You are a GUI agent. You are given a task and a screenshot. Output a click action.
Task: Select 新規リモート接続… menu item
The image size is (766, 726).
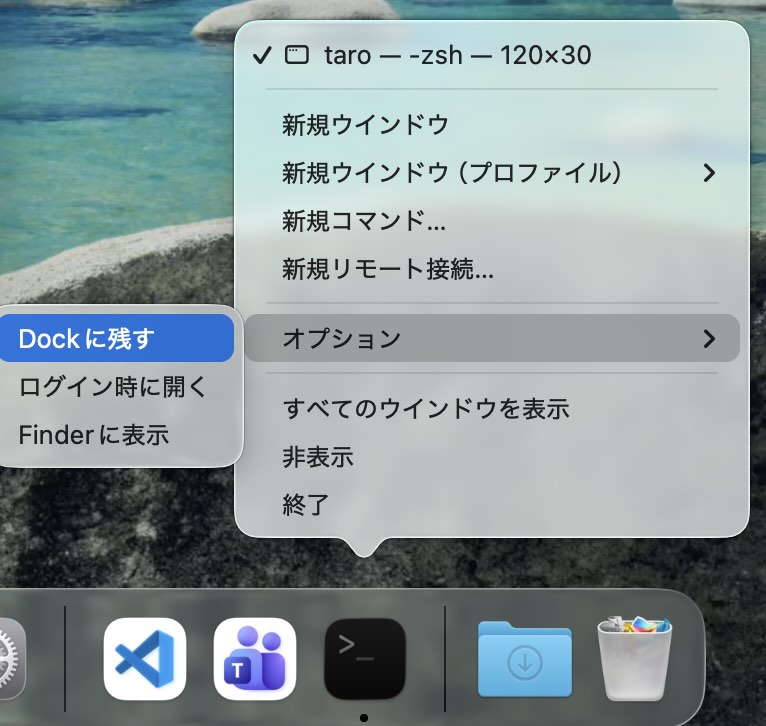click(x=492, y=268)
